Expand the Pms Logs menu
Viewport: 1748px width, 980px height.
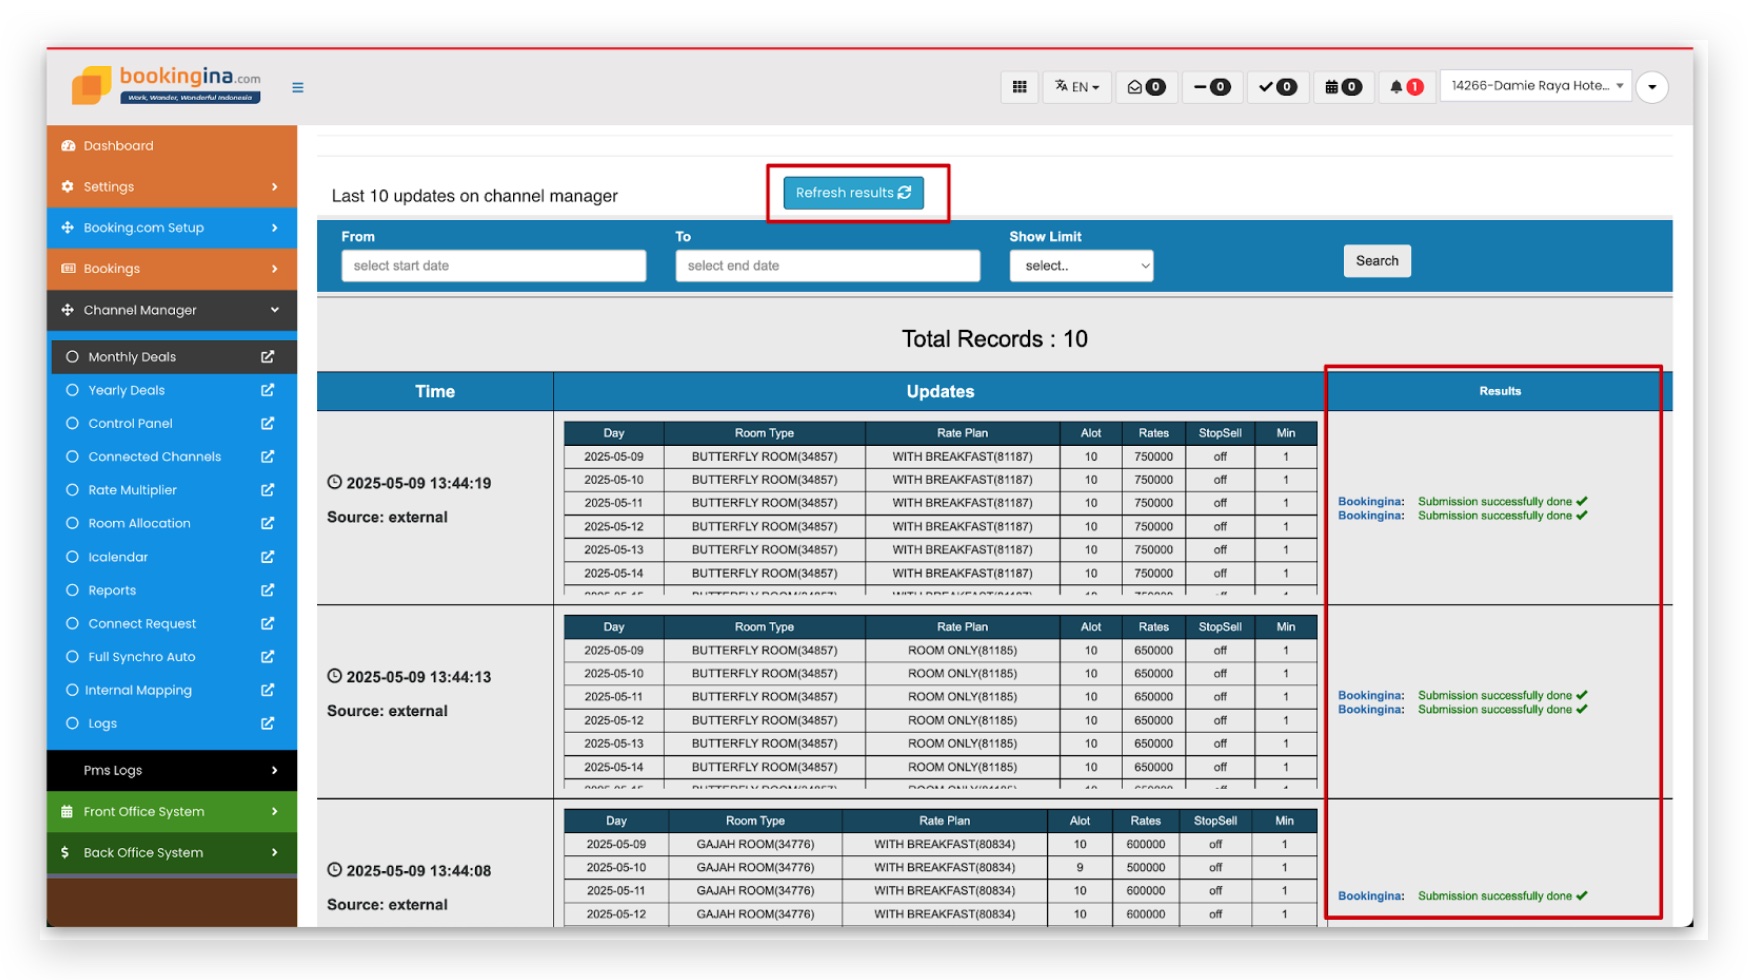[x=172, y=771]
